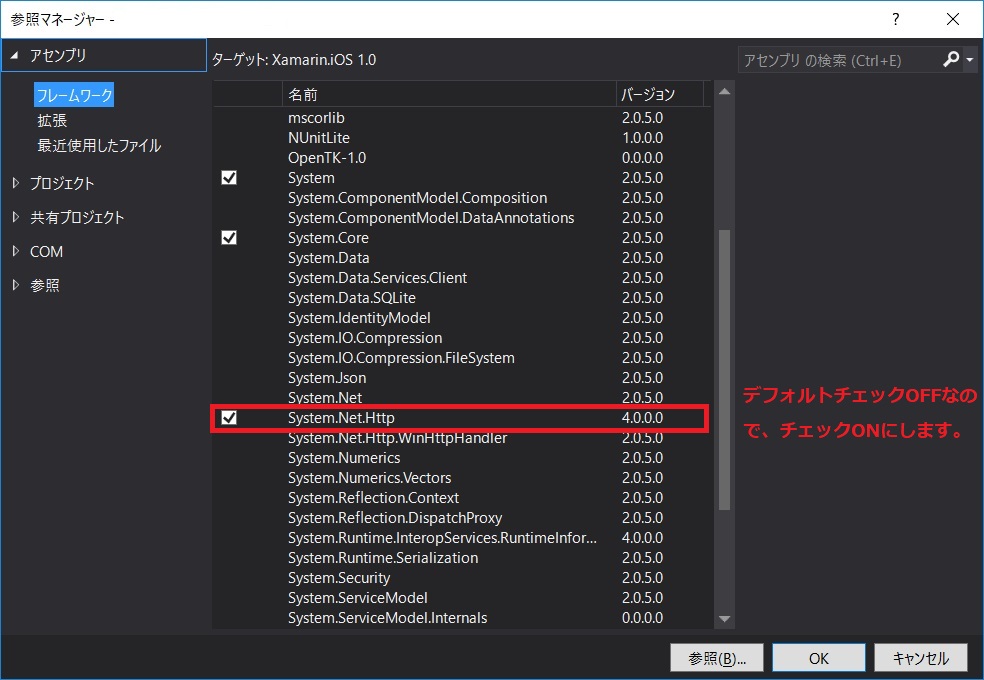Uncheck the System.Core checkbox
Image resolution: width=984 pixels, height=680 pixels.
coord(229,238)
